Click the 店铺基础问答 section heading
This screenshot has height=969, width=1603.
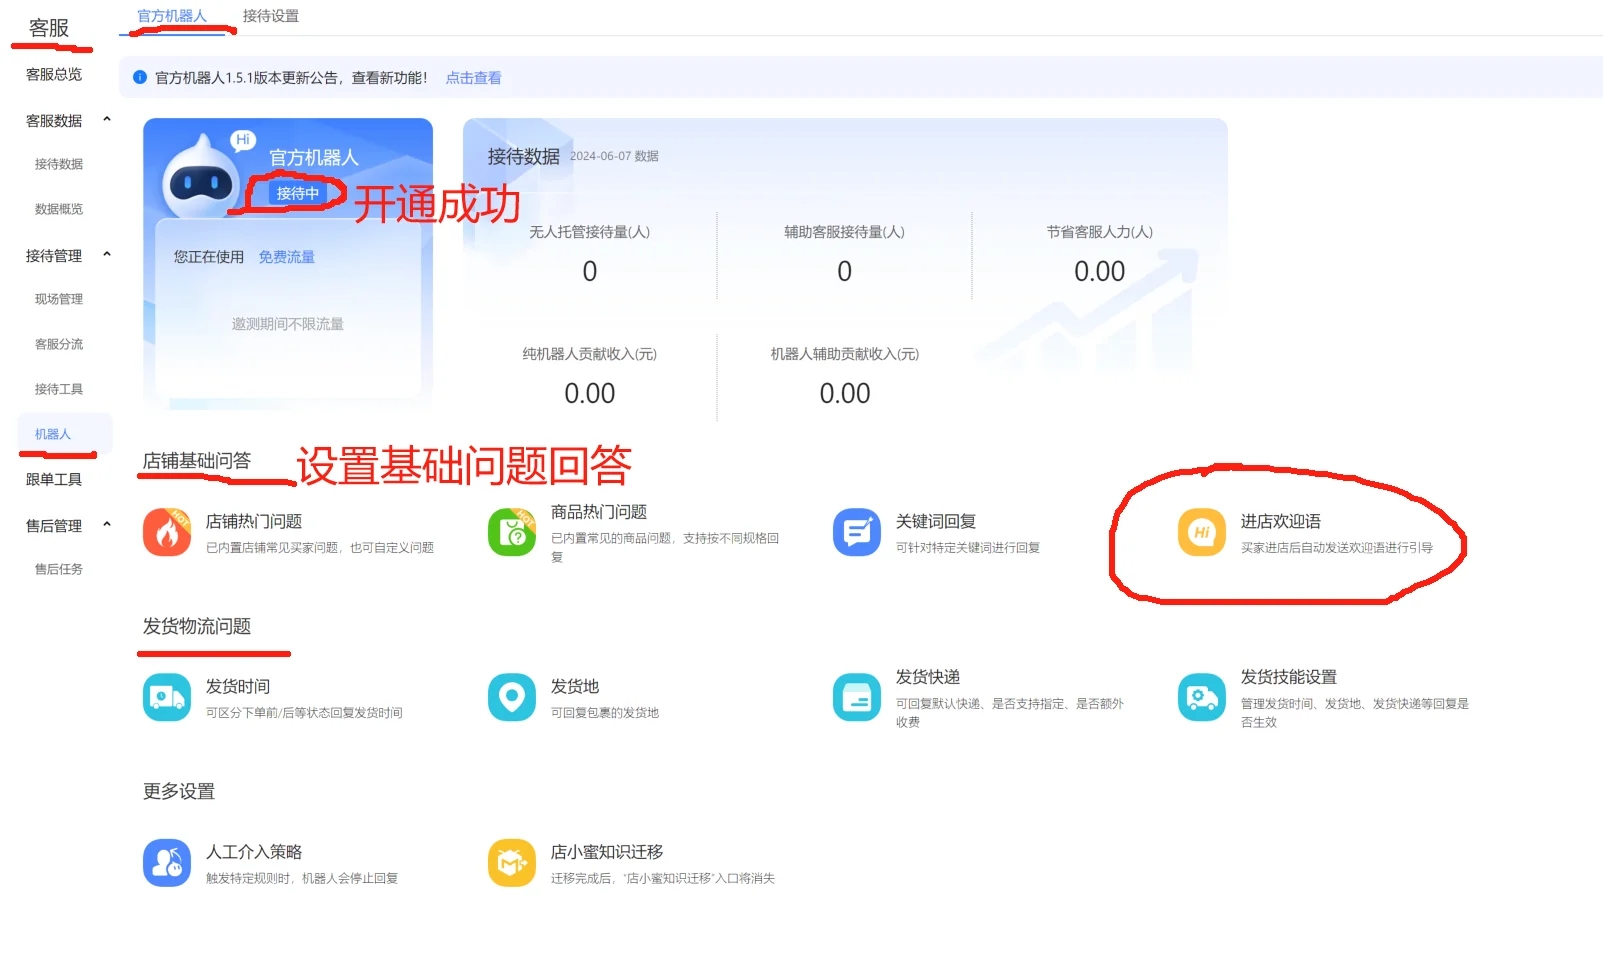197,461
